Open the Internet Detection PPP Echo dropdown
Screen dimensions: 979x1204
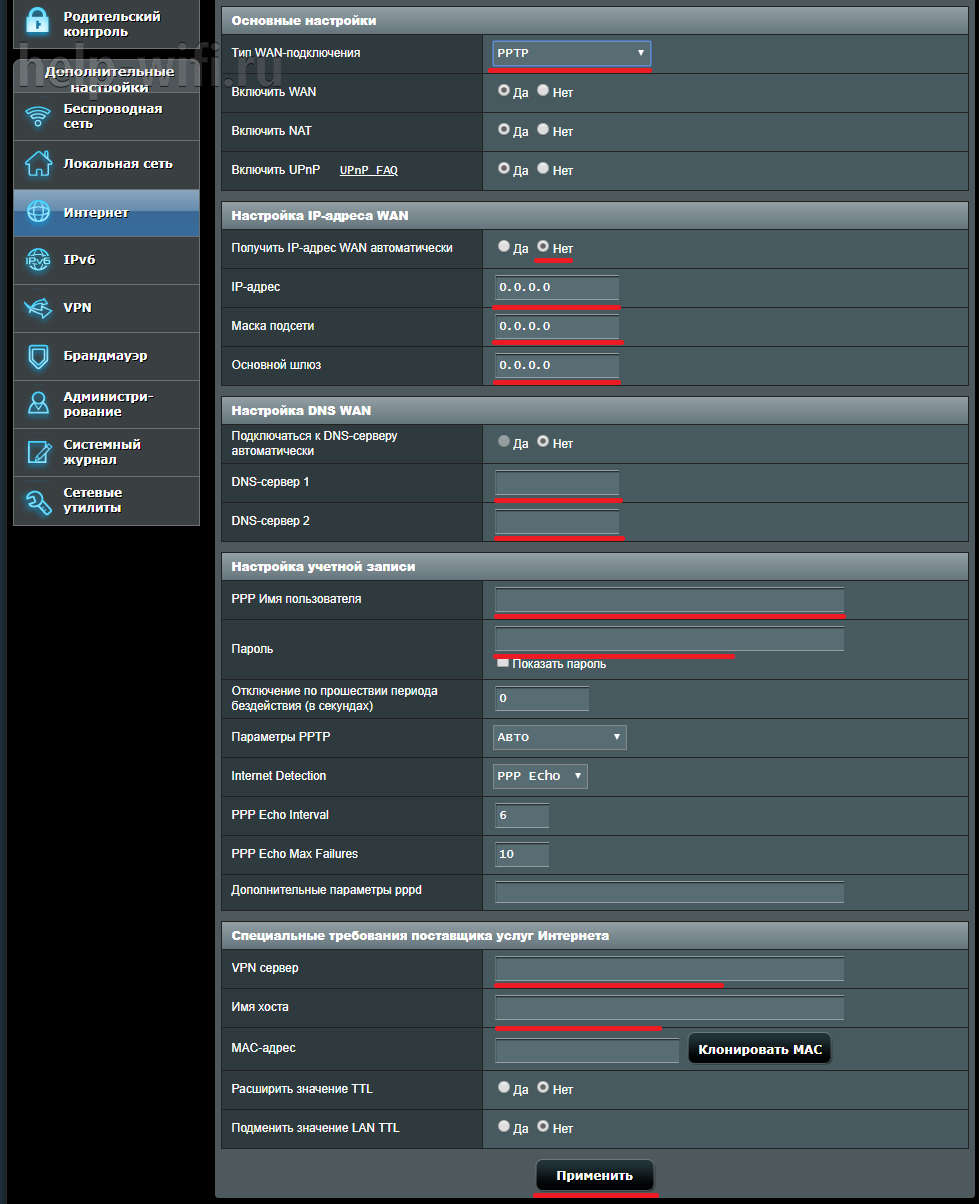(540, 776)
